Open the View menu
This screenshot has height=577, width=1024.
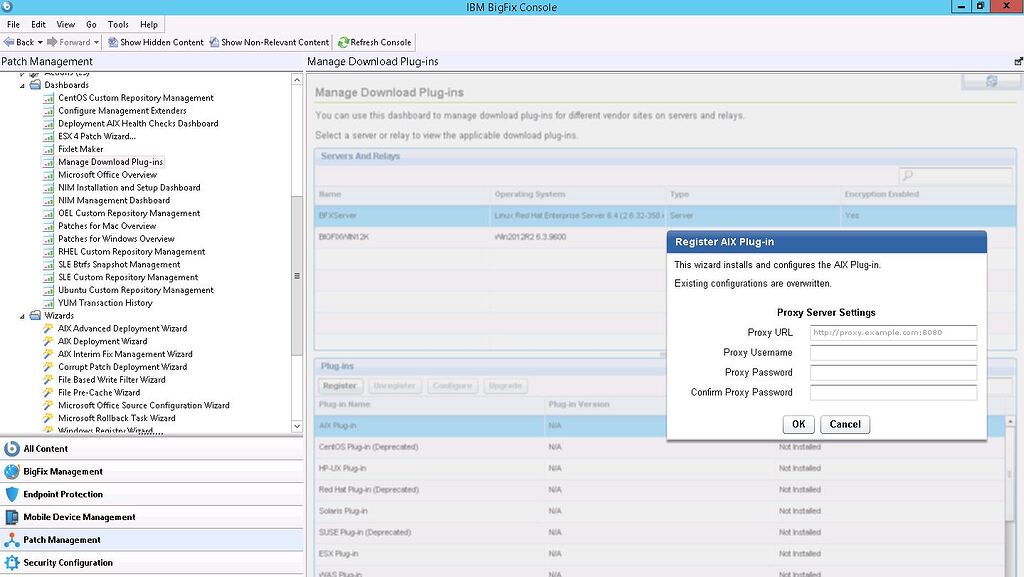pos(66,24)
